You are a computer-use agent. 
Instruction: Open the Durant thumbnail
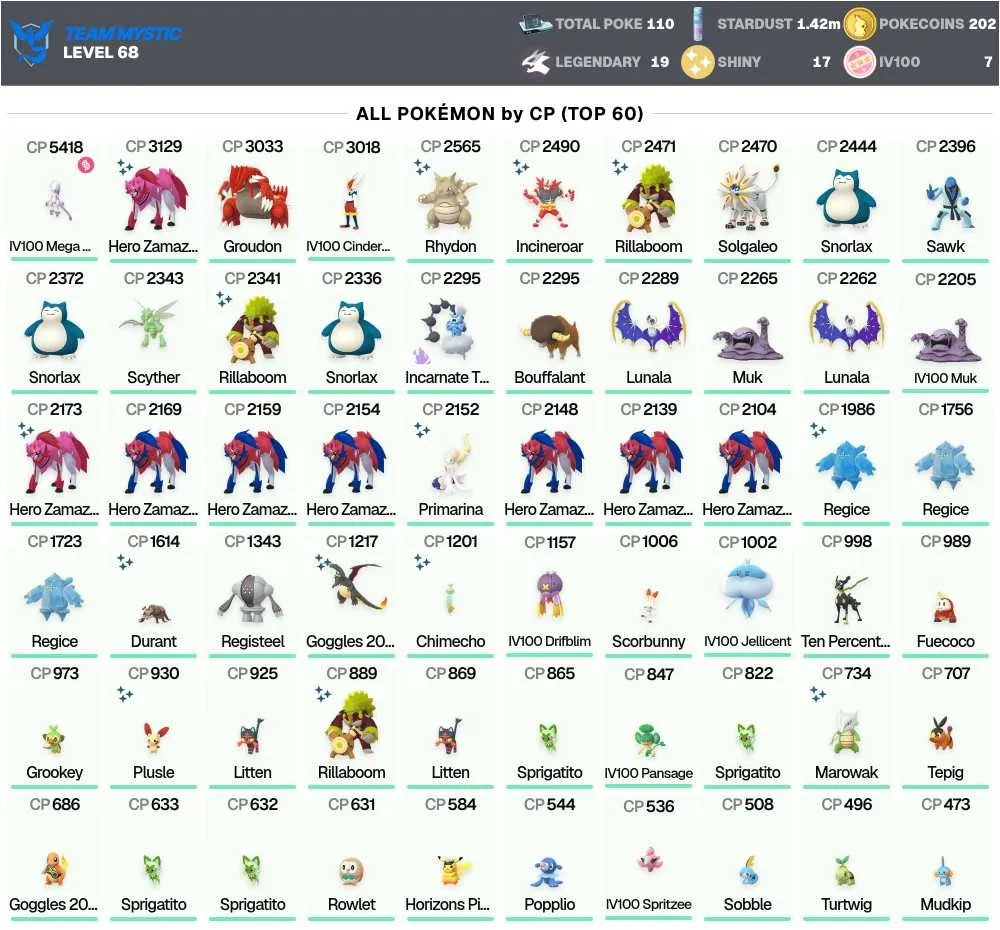pos(154,613)
